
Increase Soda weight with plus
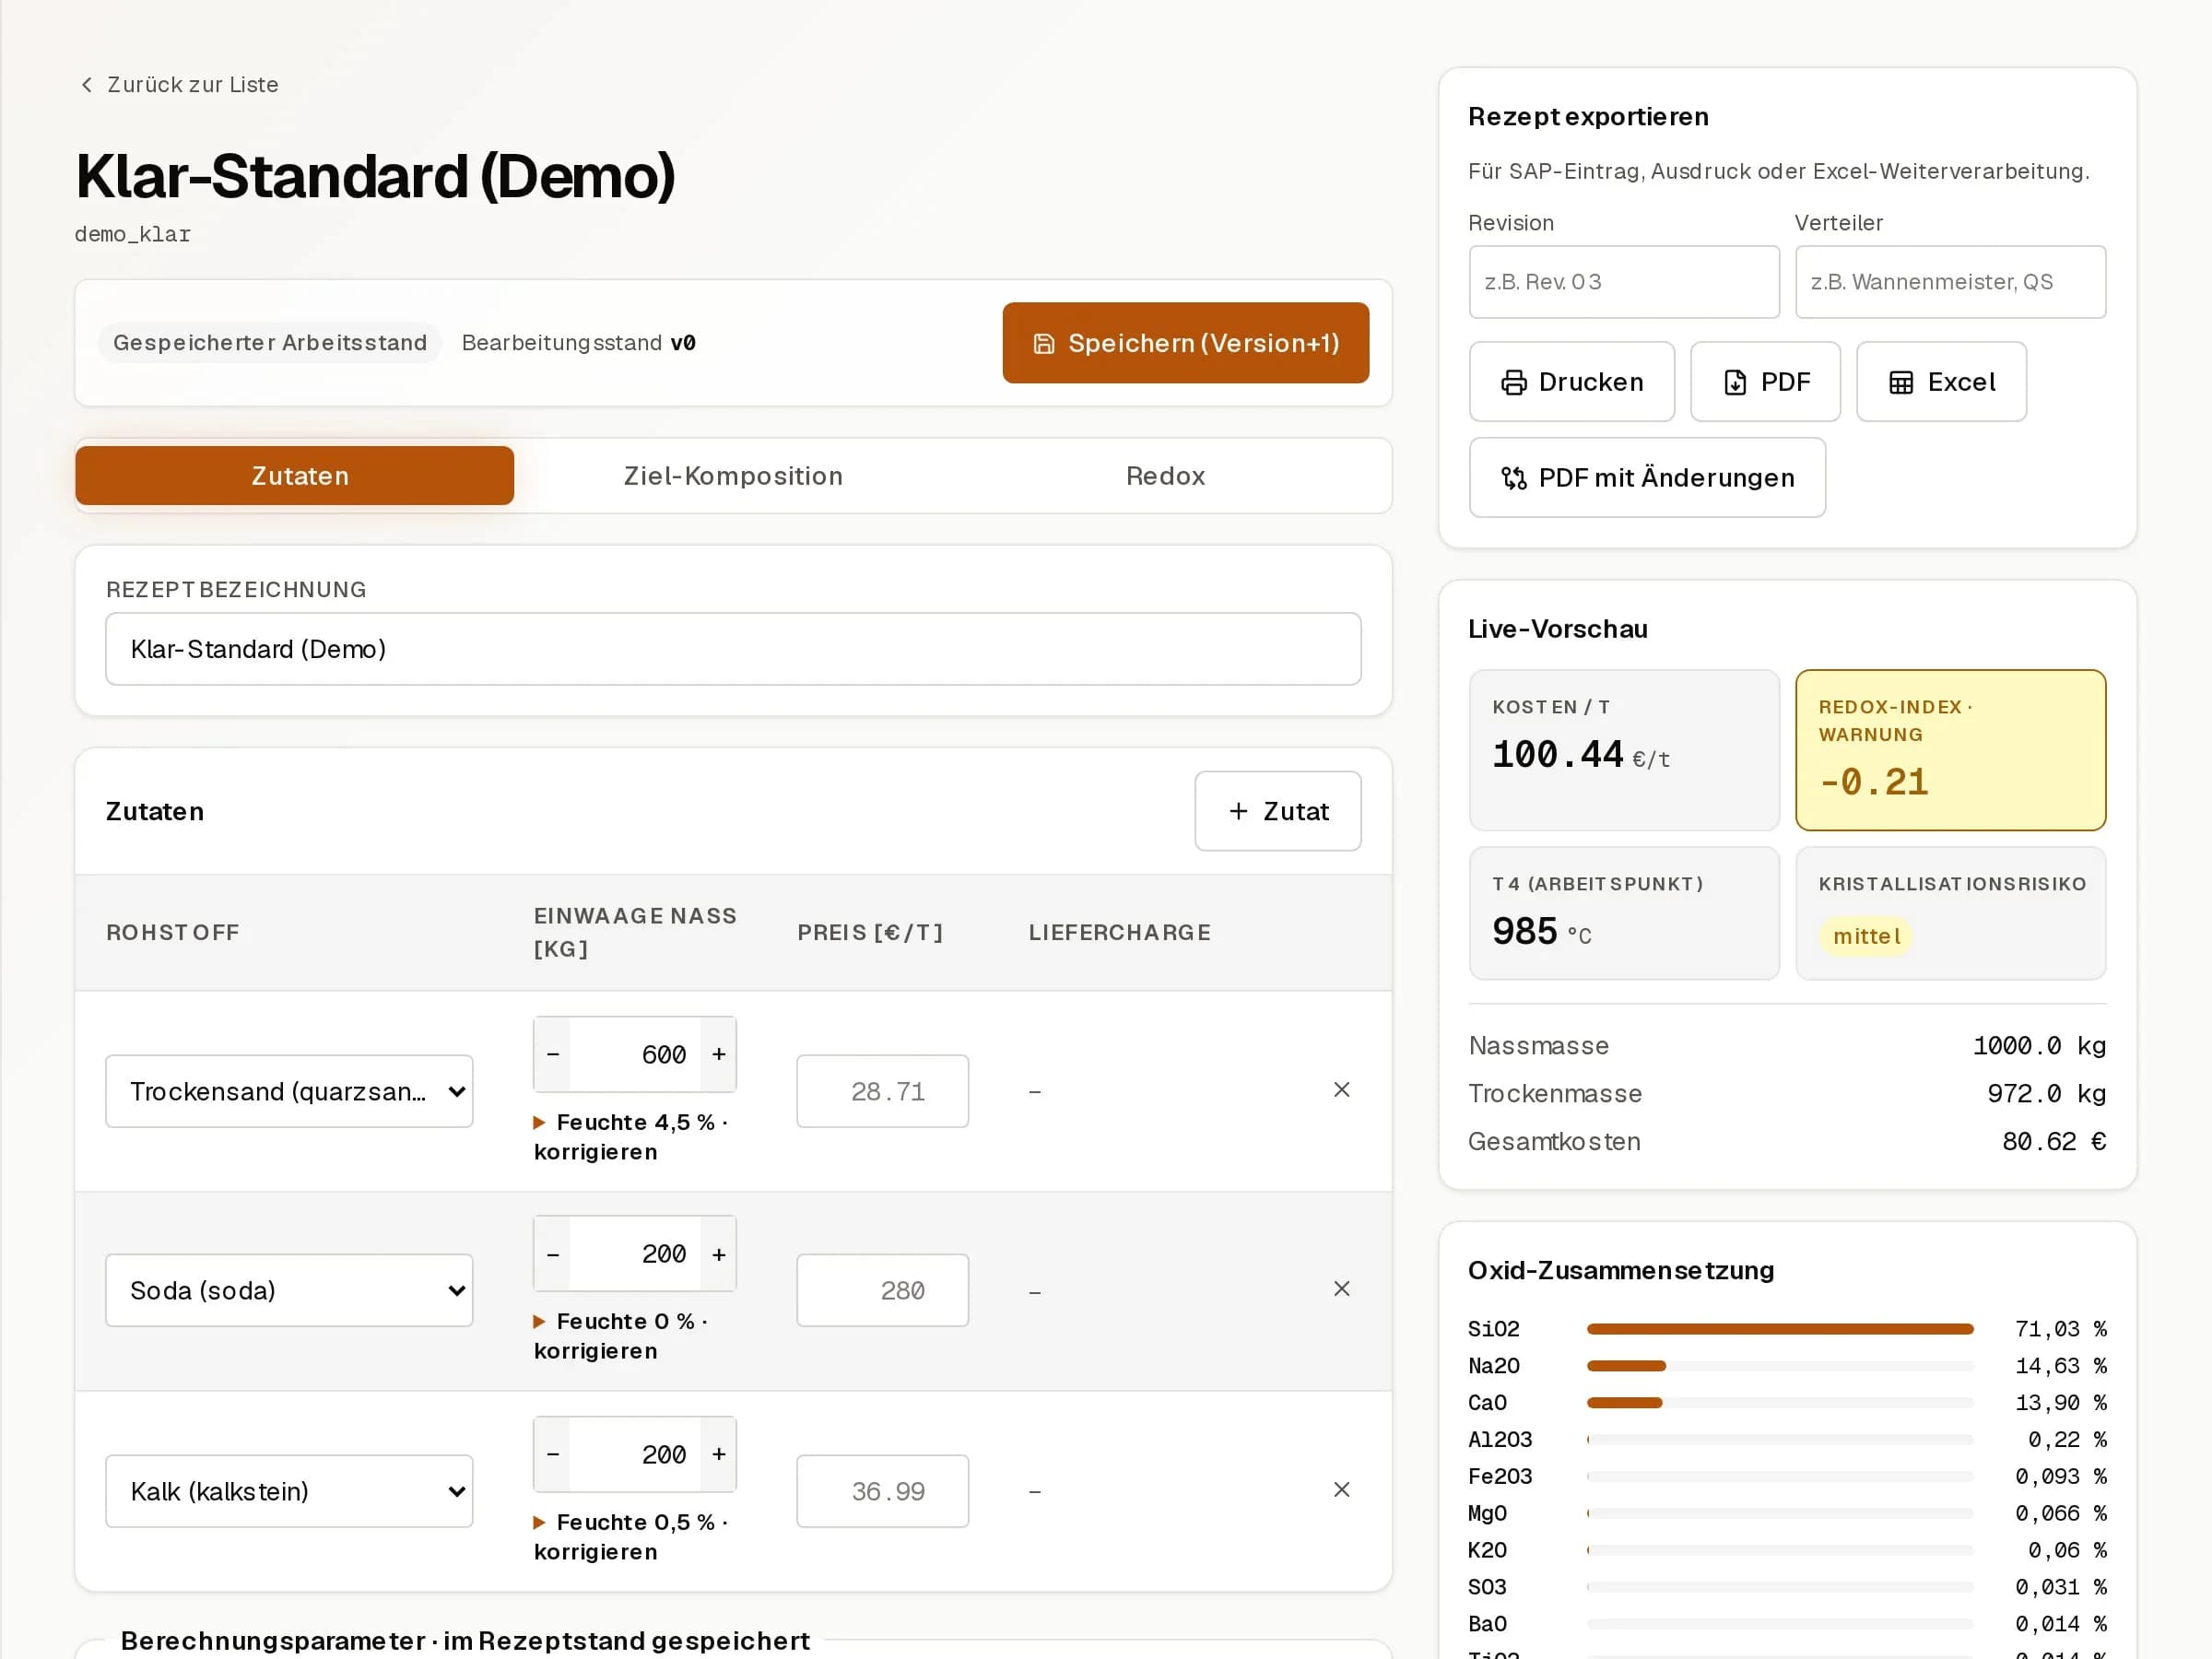(x=718, y=1254)
